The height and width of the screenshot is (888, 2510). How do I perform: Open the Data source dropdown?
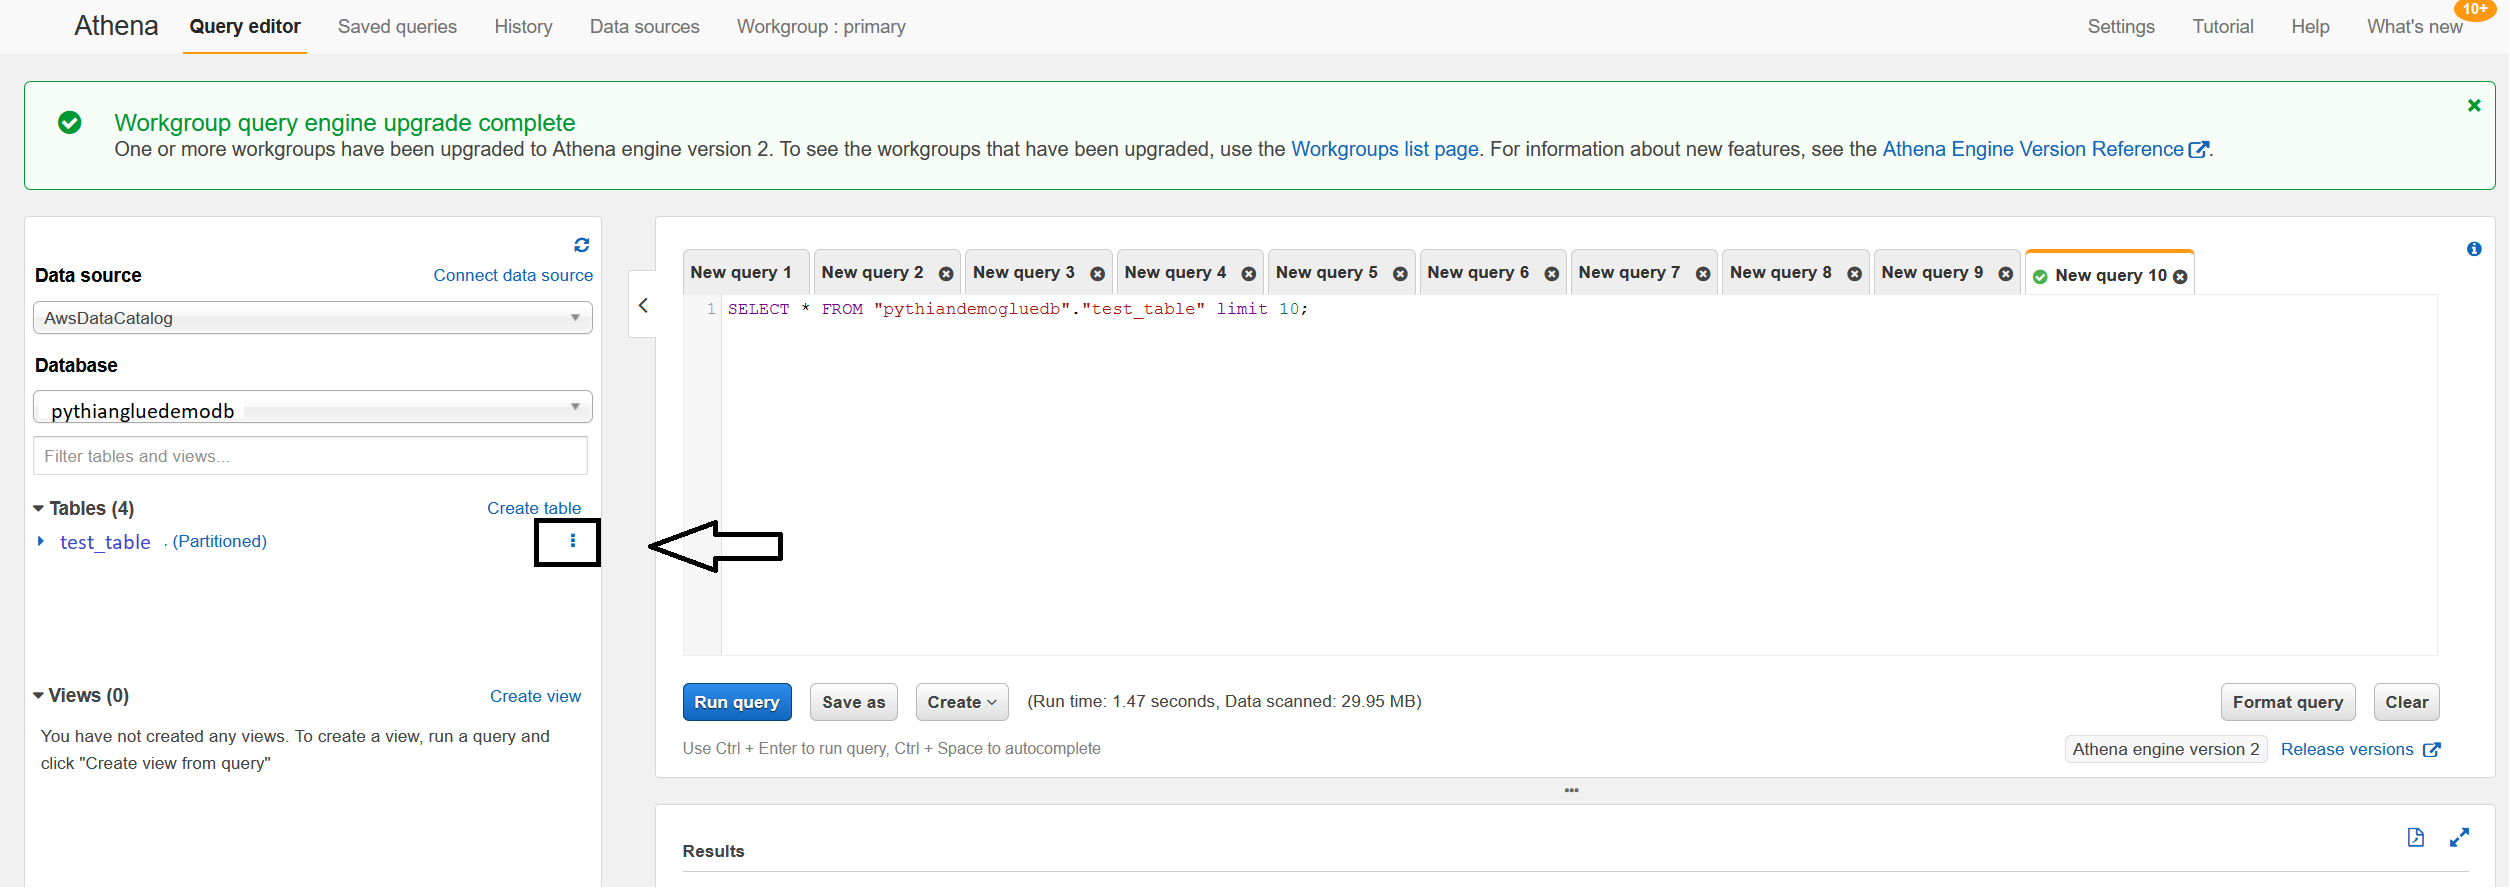312,318
